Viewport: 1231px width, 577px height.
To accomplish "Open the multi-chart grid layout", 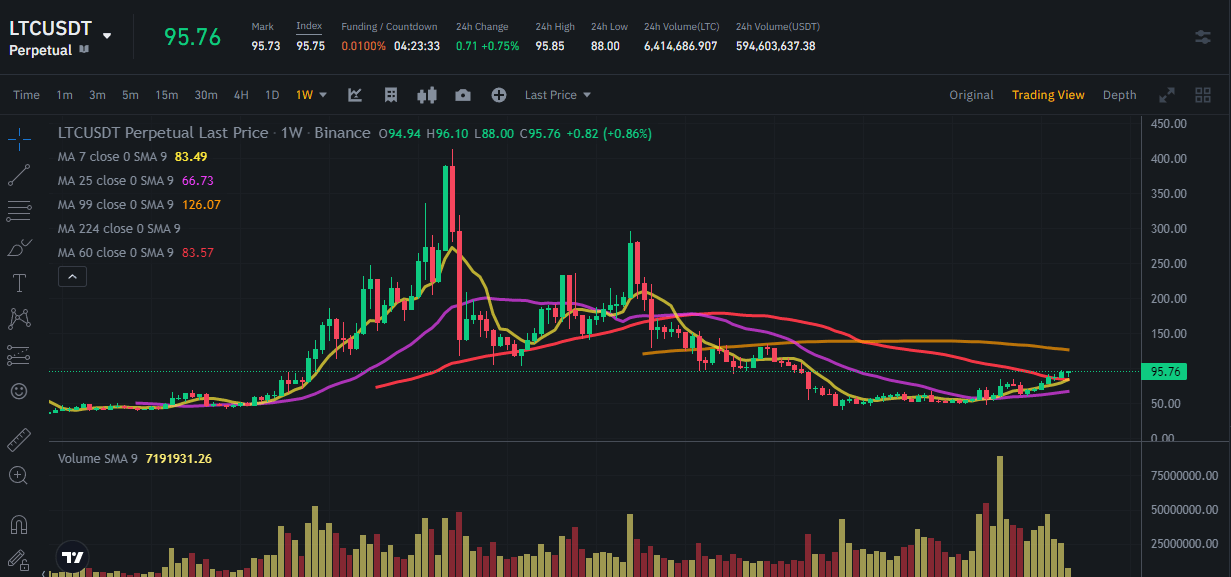I will click(x=1204, y=95).
